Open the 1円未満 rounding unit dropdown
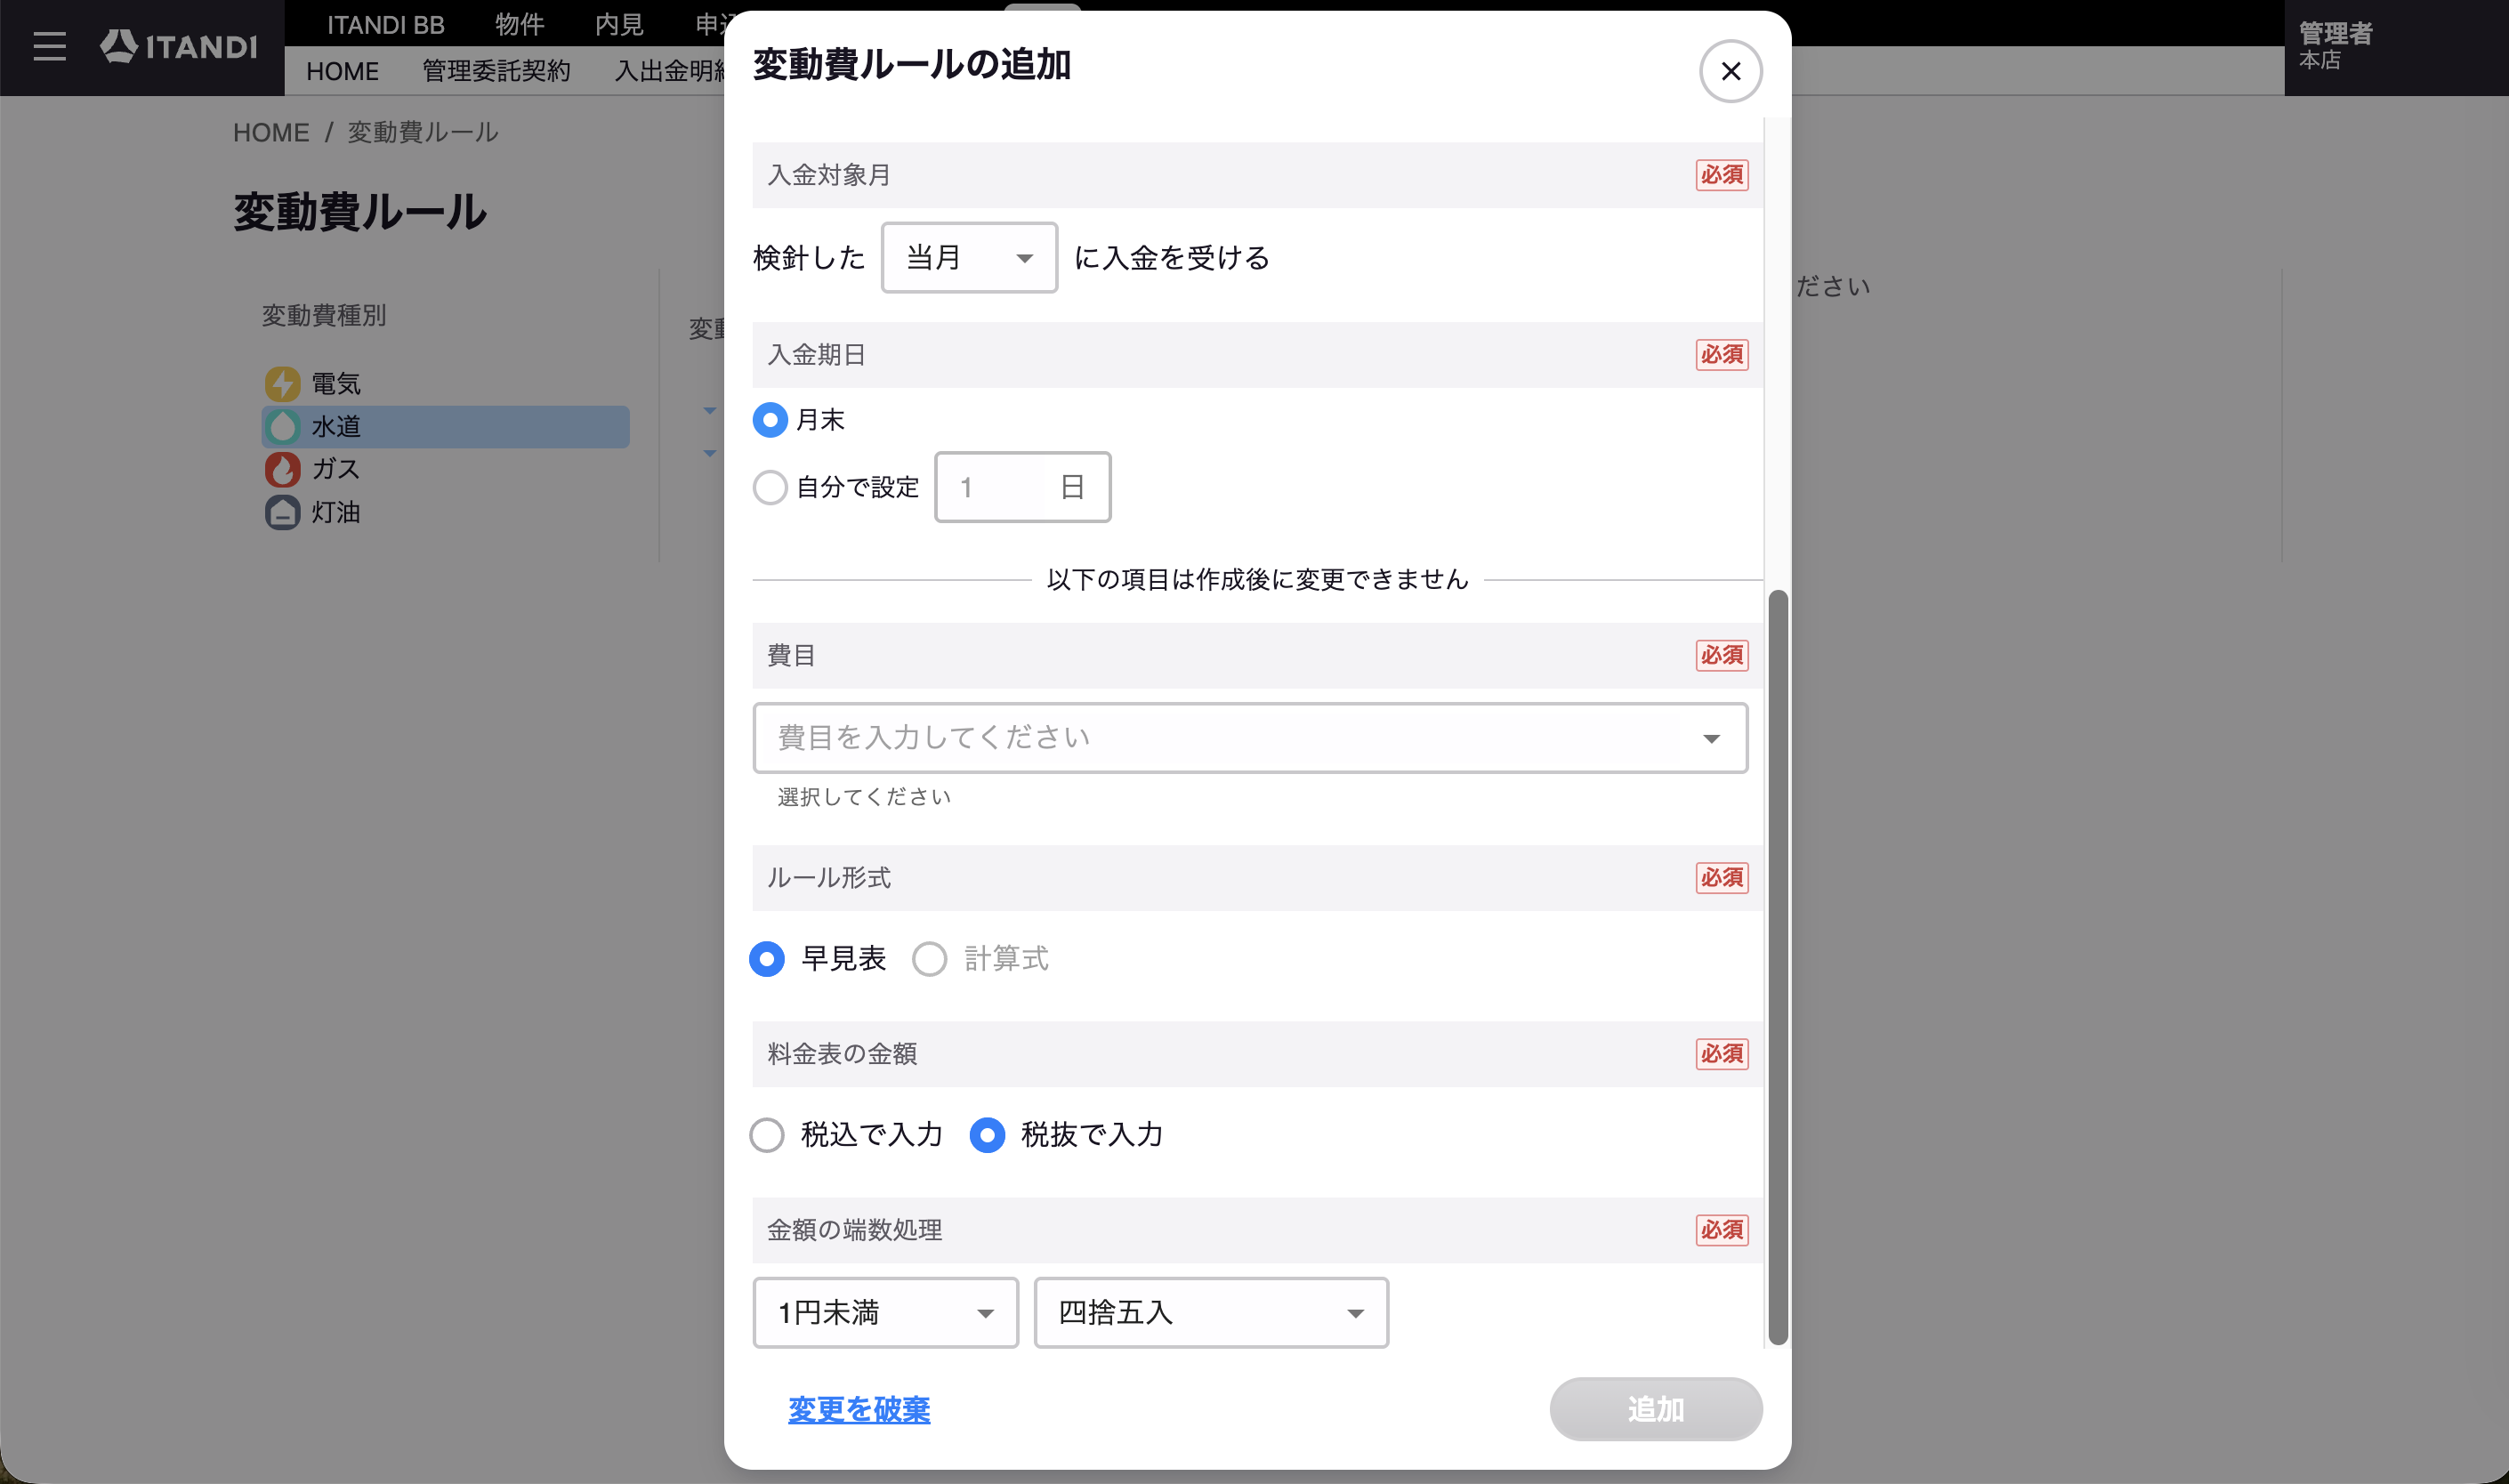The height and width of the screenshot is (1484, 2509). click(885, 1313)
